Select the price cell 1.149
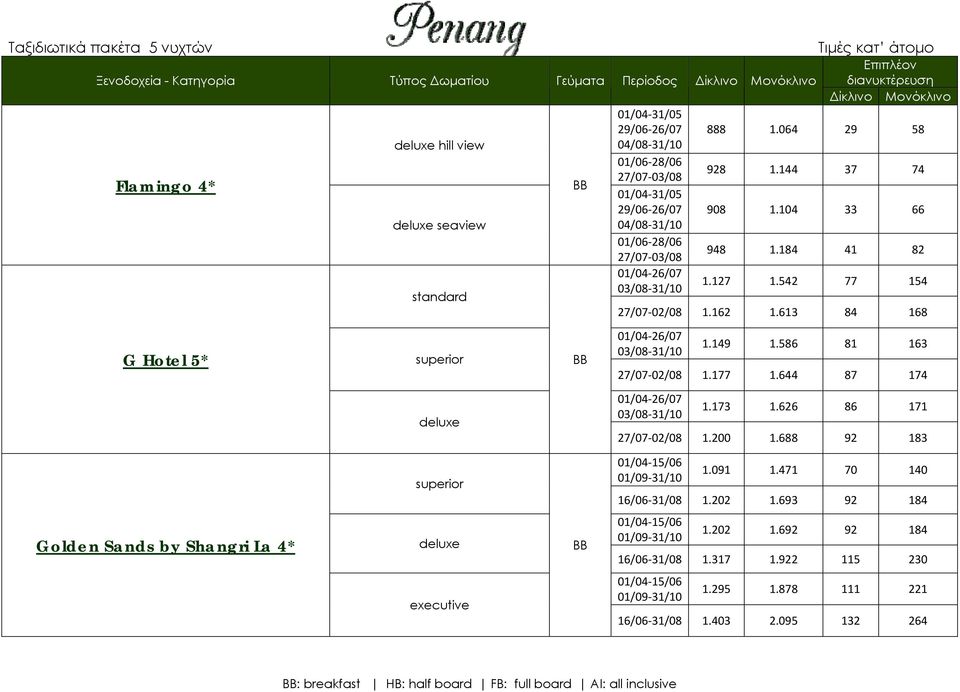This screenshot has width=960, height=692. (x=716, y=344)
